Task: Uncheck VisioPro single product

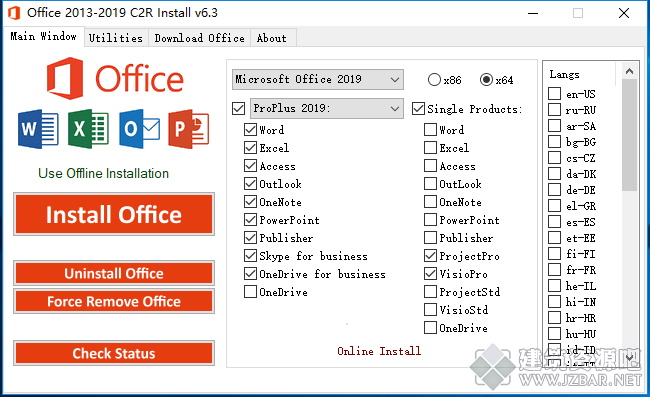Action: pyautogui.click(x=430, y=274)
